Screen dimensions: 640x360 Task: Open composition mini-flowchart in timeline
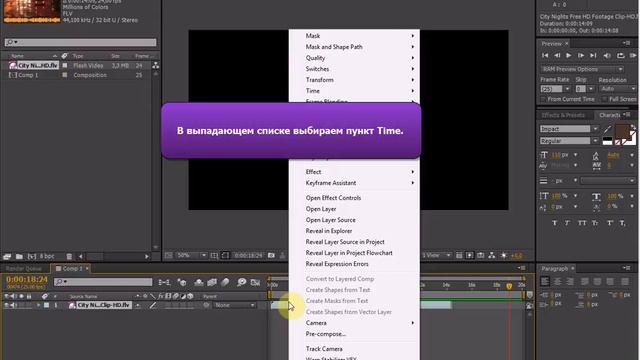164,282
